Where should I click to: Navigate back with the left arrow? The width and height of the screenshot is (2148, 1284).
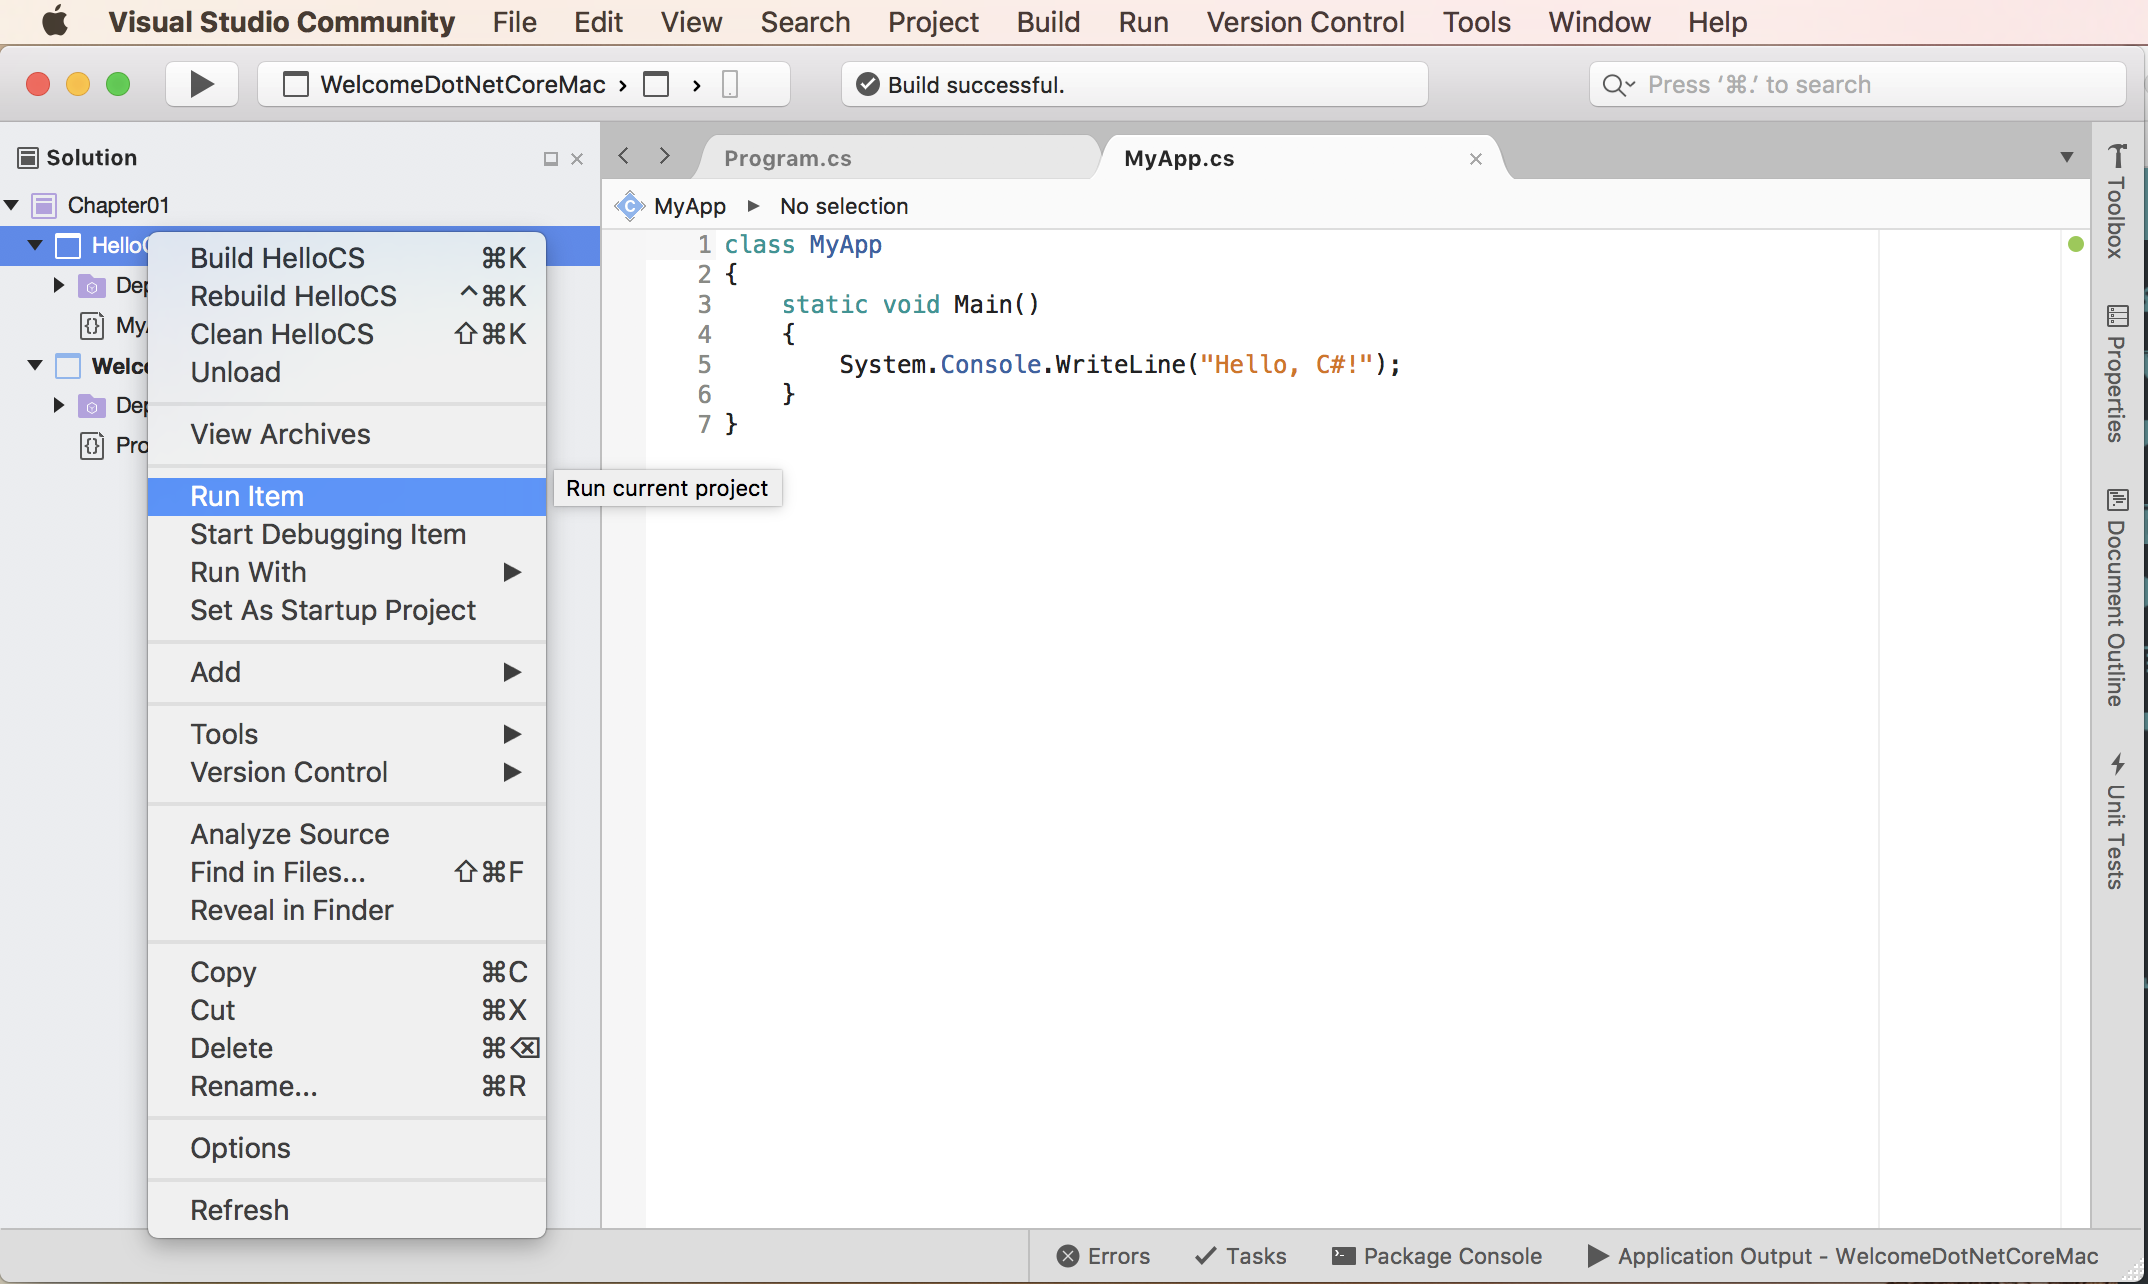click(624, 156)
